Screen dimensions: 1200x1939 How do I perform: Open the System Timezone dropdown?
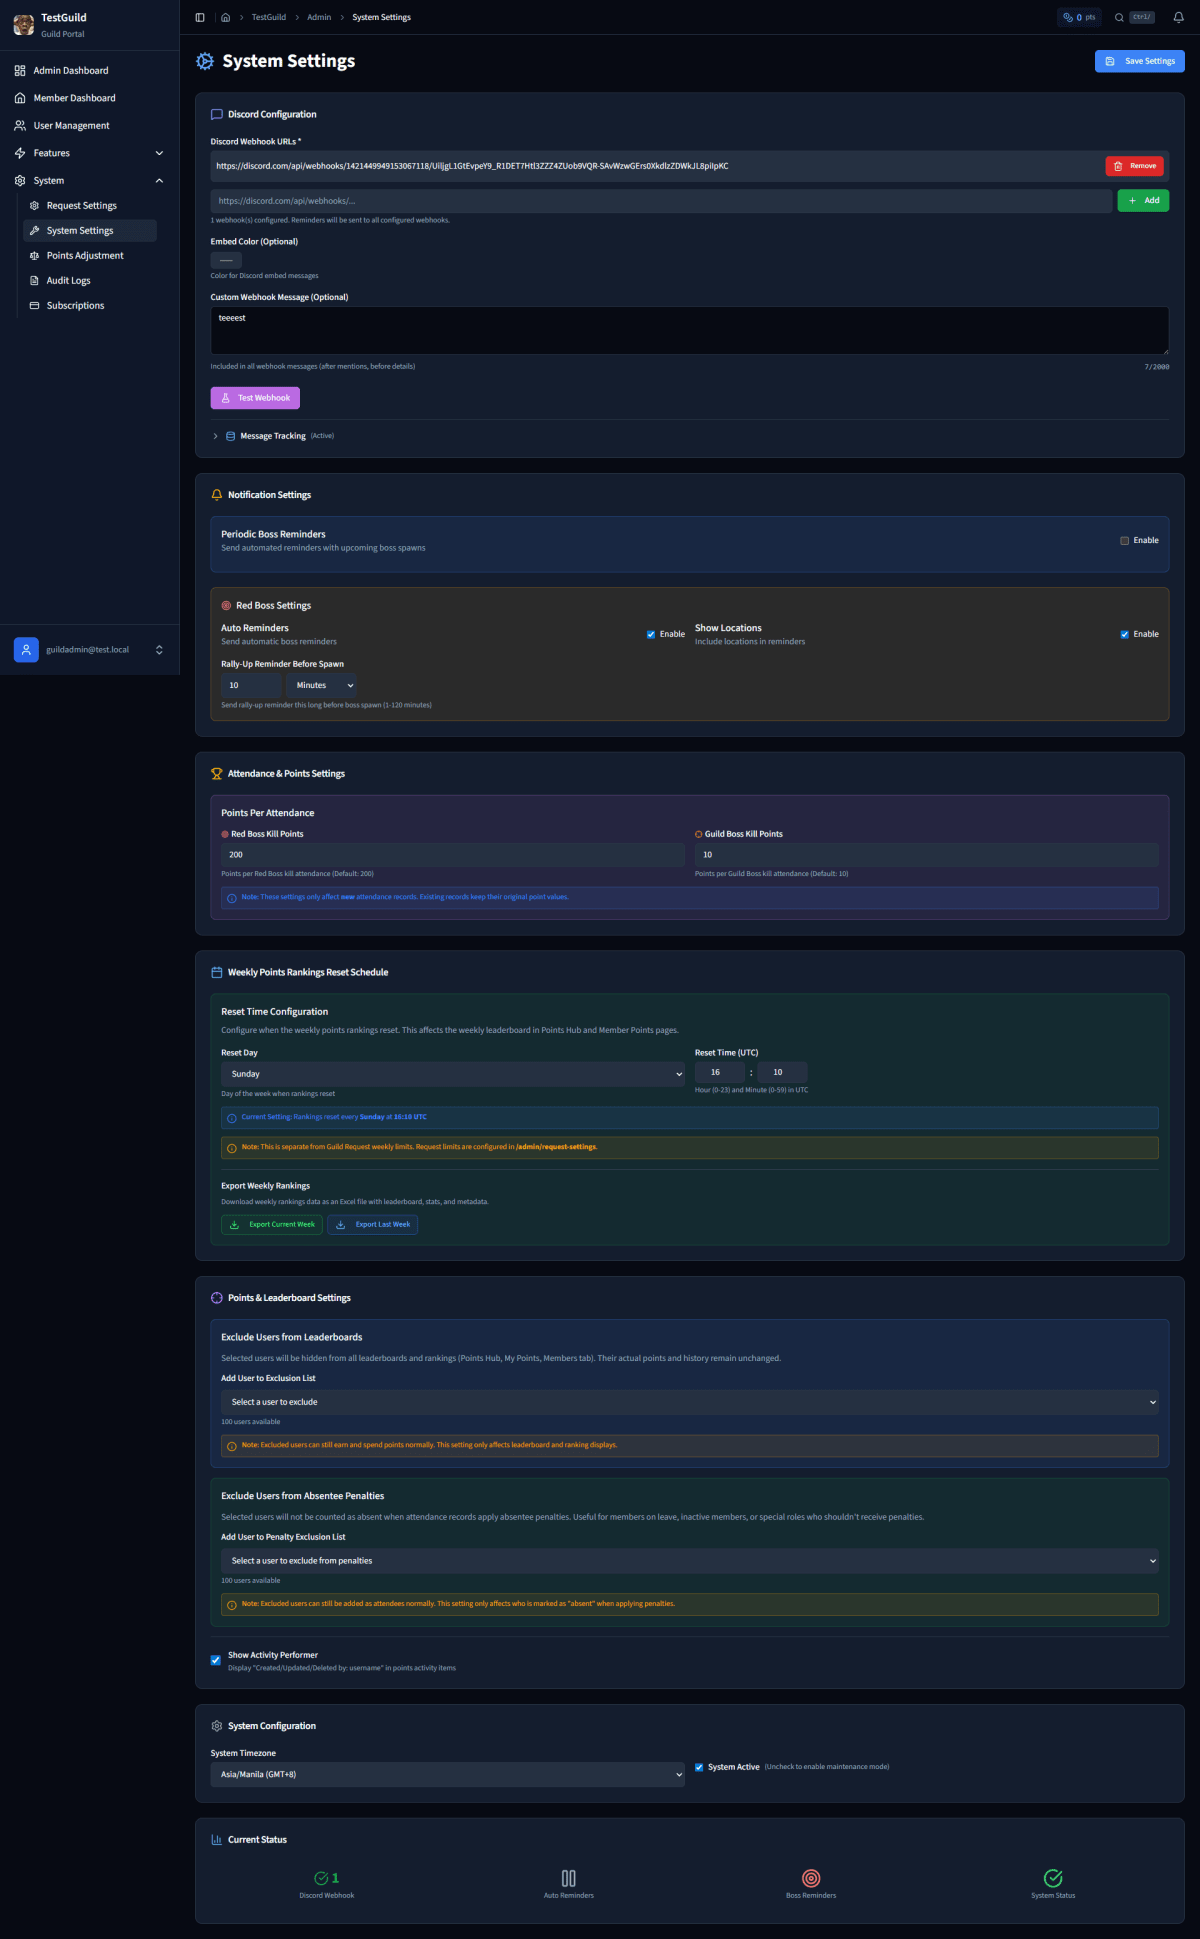tap(448, 1774)
